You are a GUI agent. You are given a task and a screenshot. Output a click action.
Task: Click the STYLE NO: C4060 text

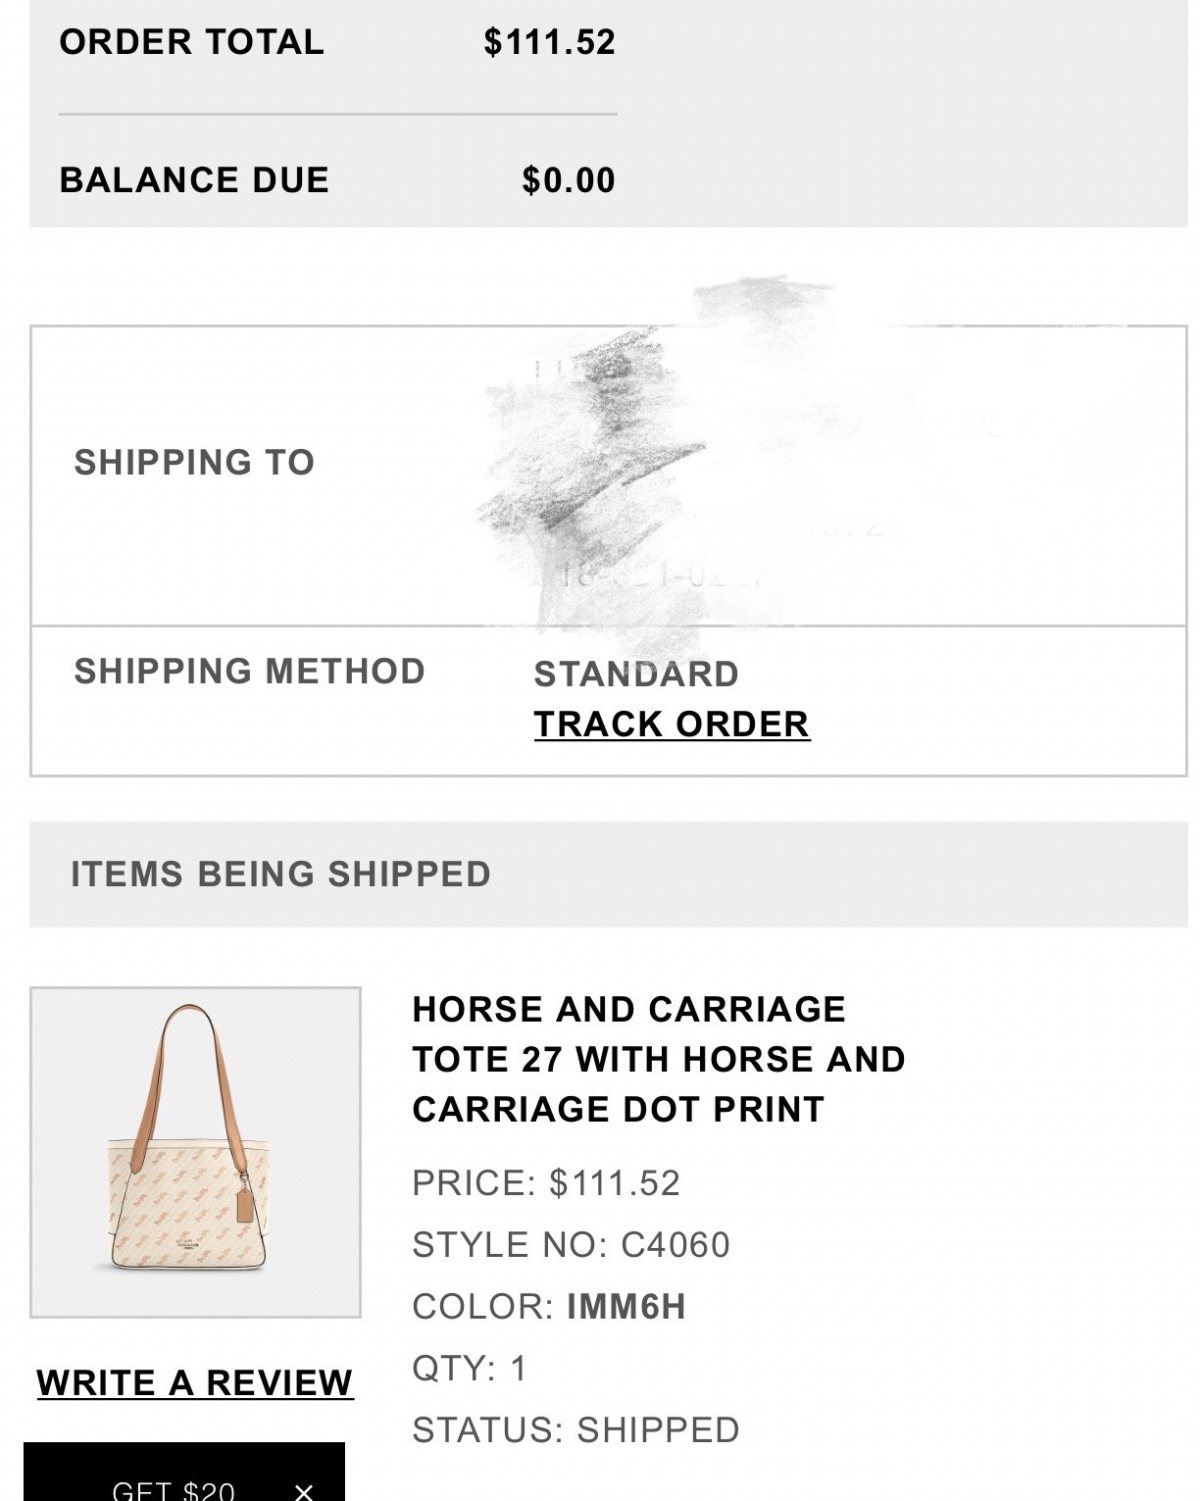(x=571, y=1245)
